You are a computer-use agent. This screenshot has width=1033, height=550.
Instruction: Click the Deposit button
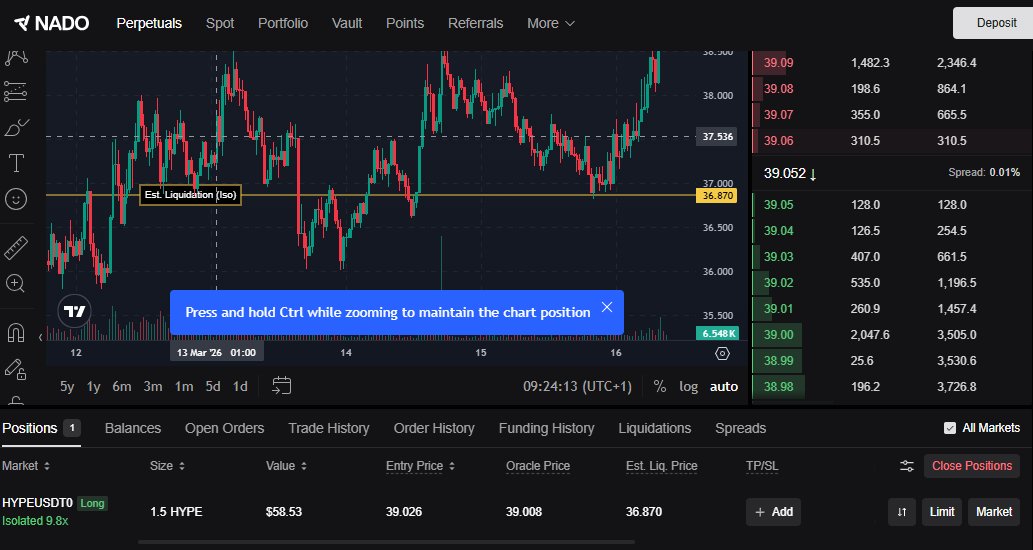995,23
